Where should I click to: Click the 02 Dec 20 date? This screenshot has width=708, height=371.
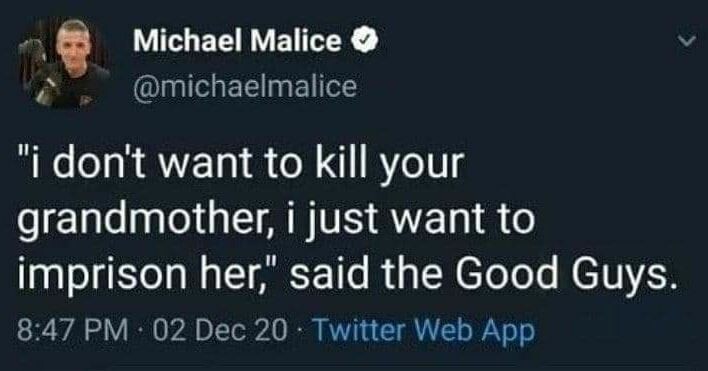[x=220, y=332]
